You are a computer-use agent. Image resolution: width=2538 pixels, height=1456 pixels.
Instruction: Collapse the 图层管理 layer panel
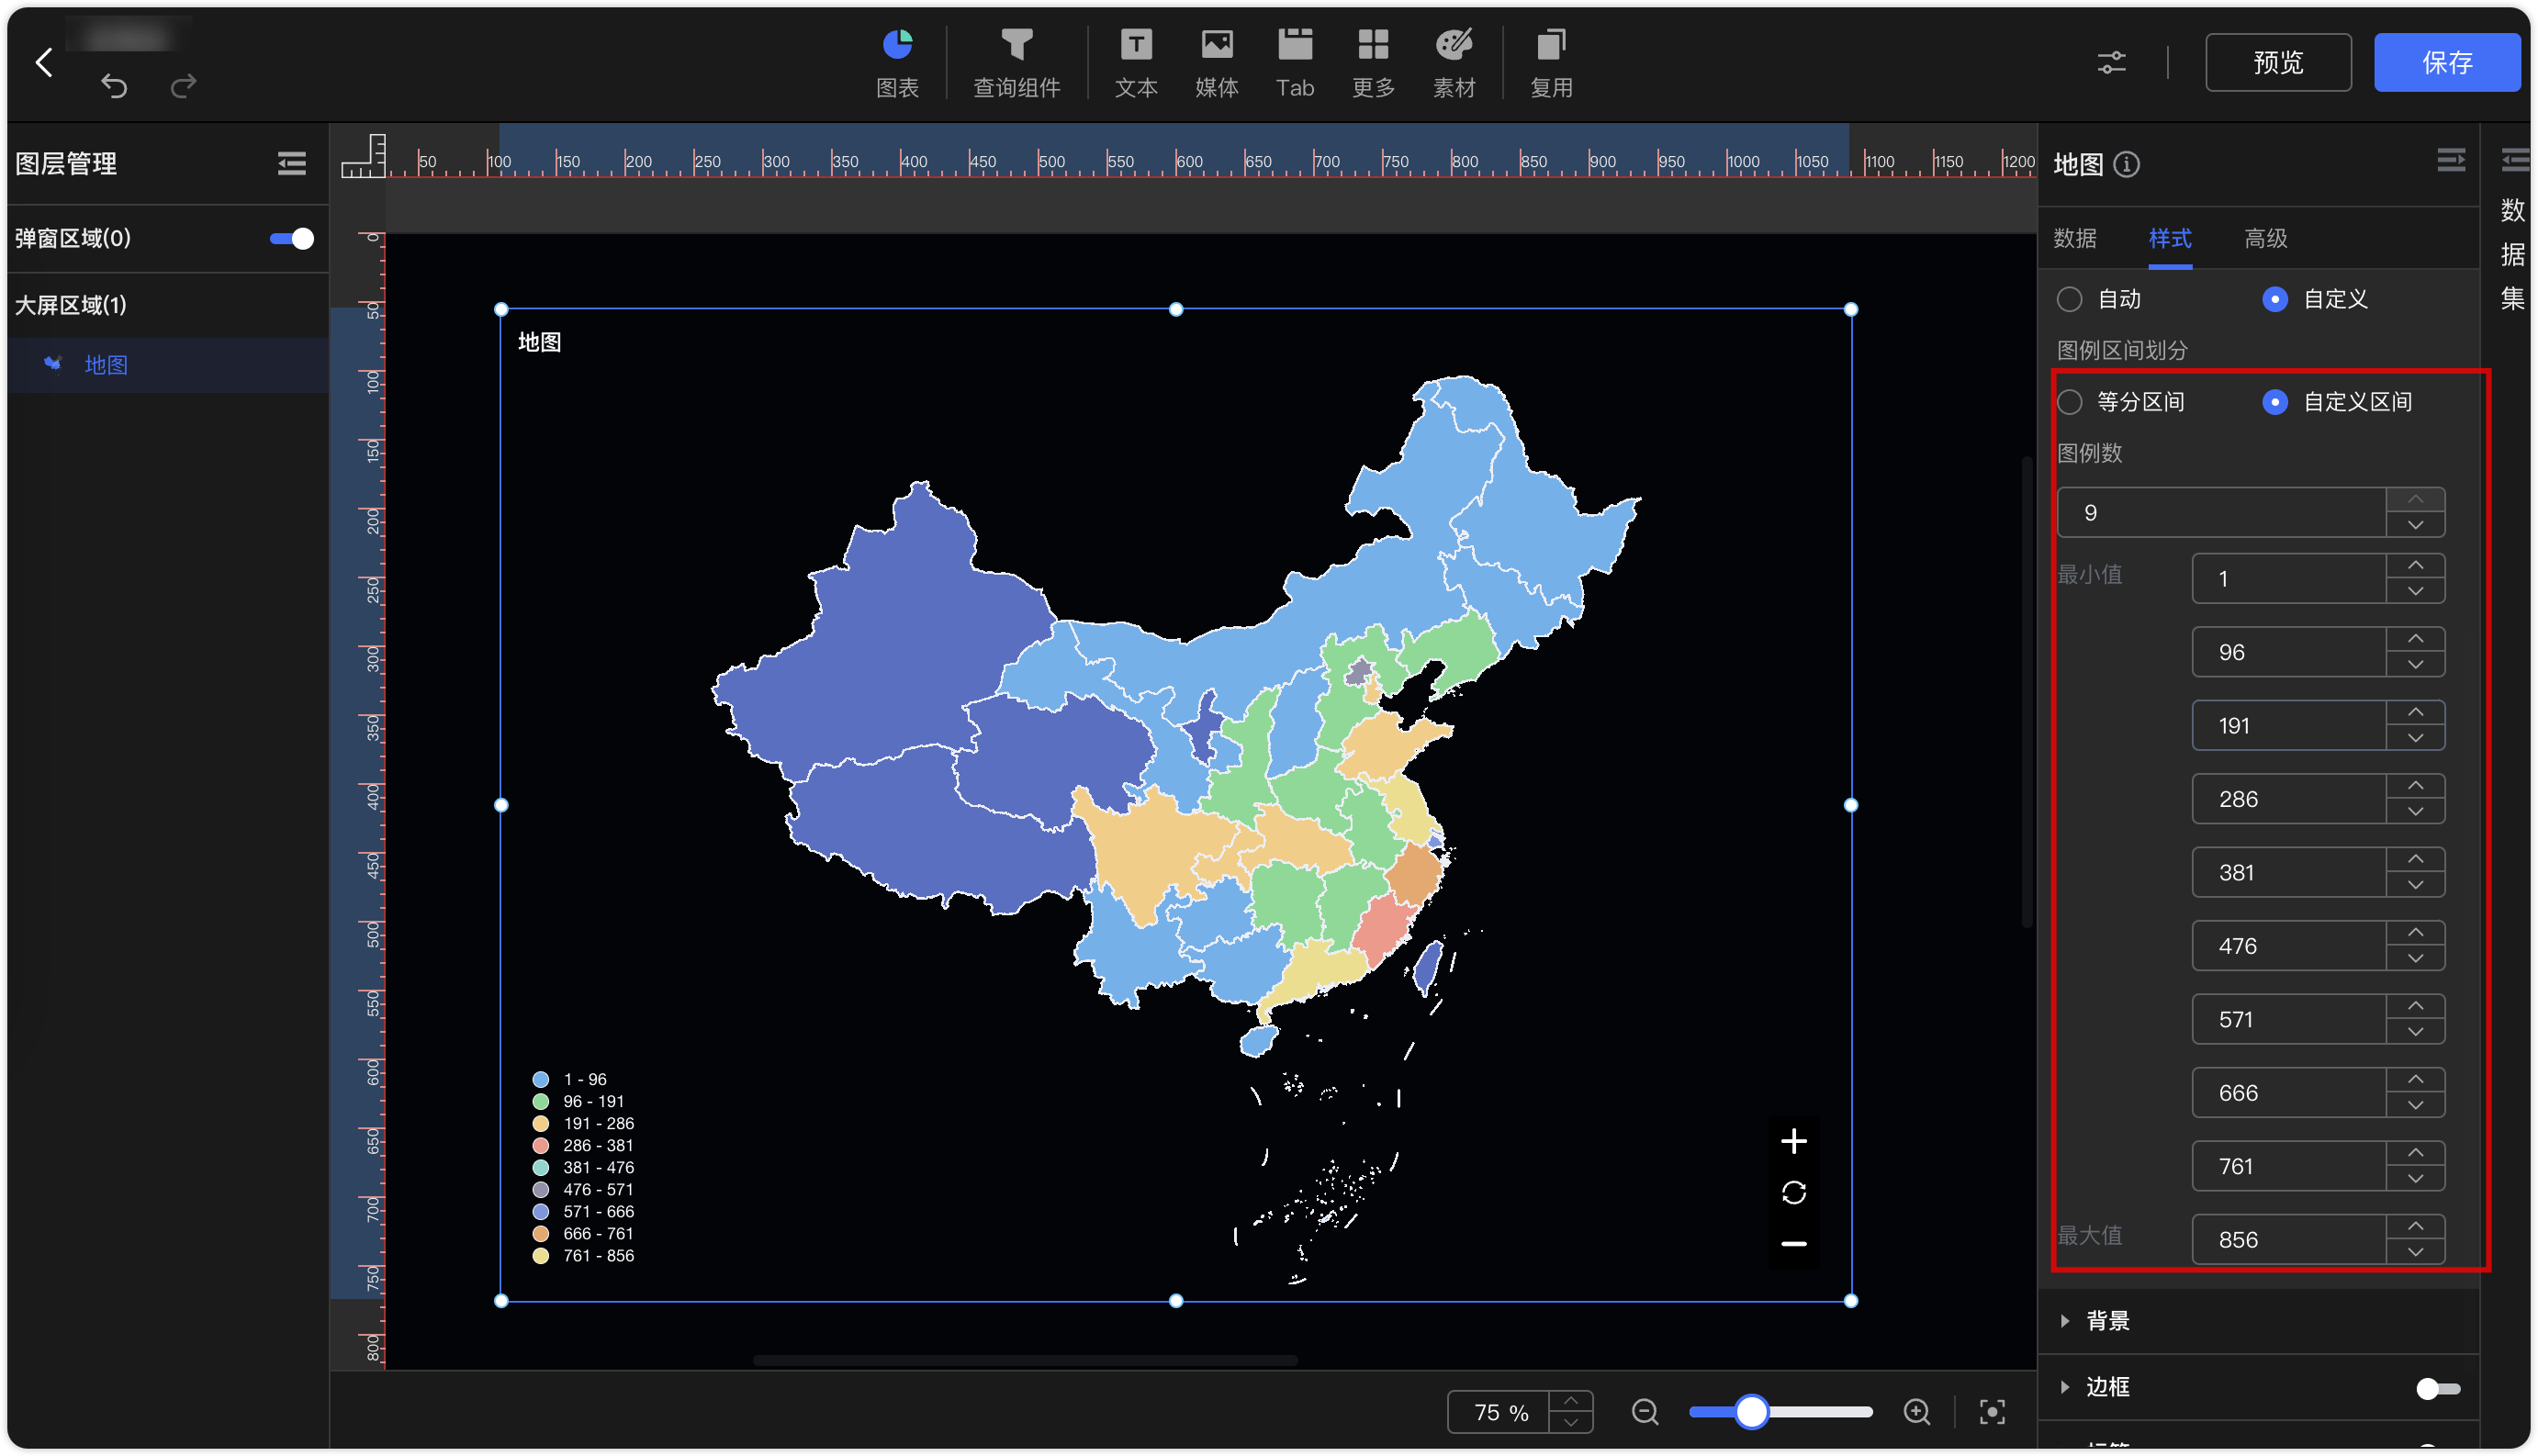(291, 163)
